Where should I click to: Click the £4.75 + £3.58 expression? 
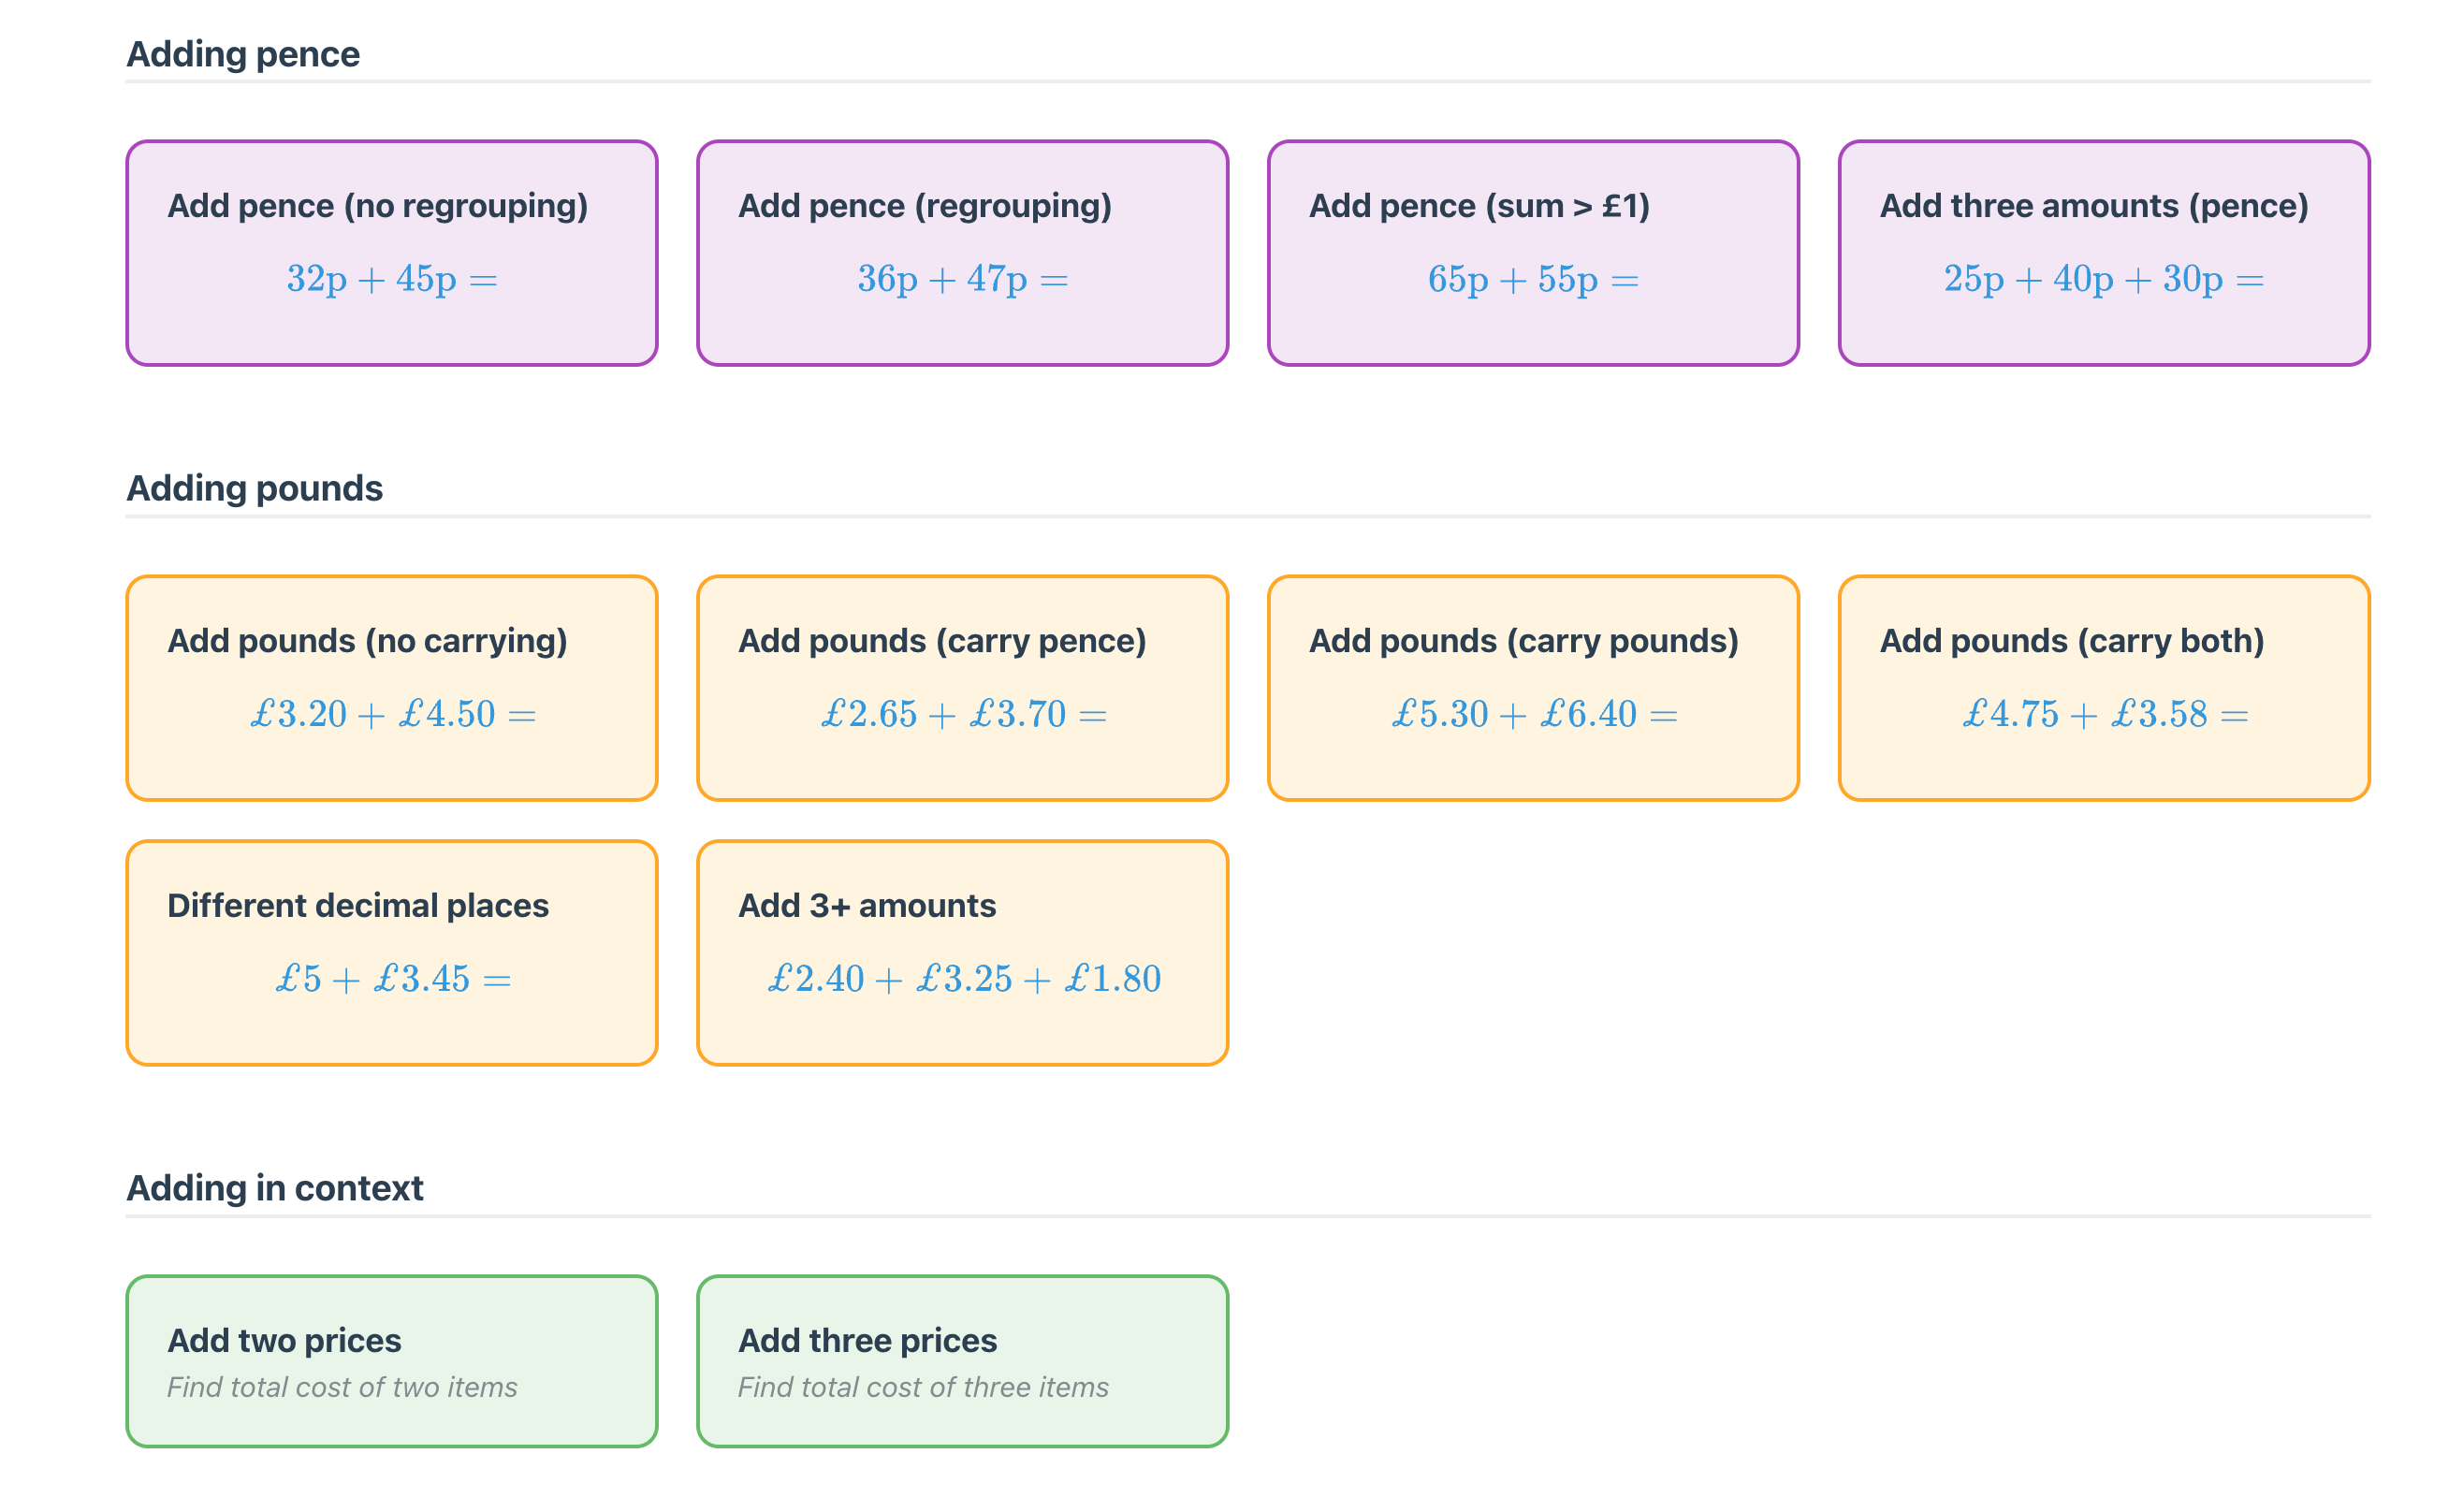(x=2103, y=714)
